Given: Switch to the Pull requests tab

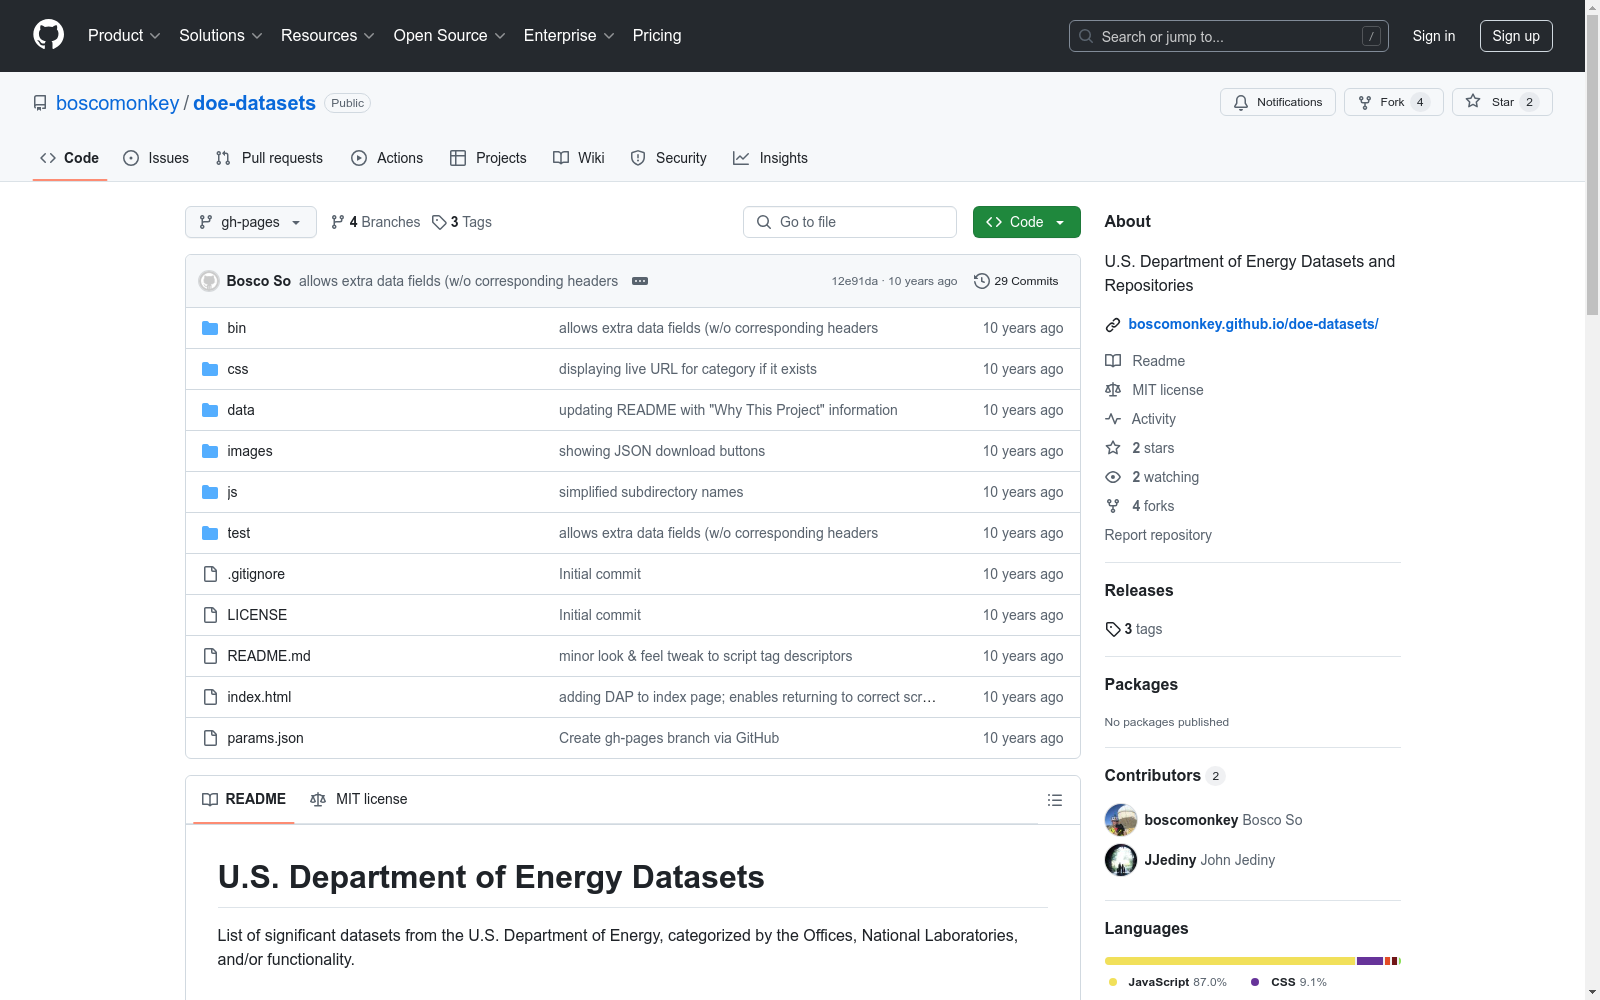Looking at the screenshot, I should [269, 158].
